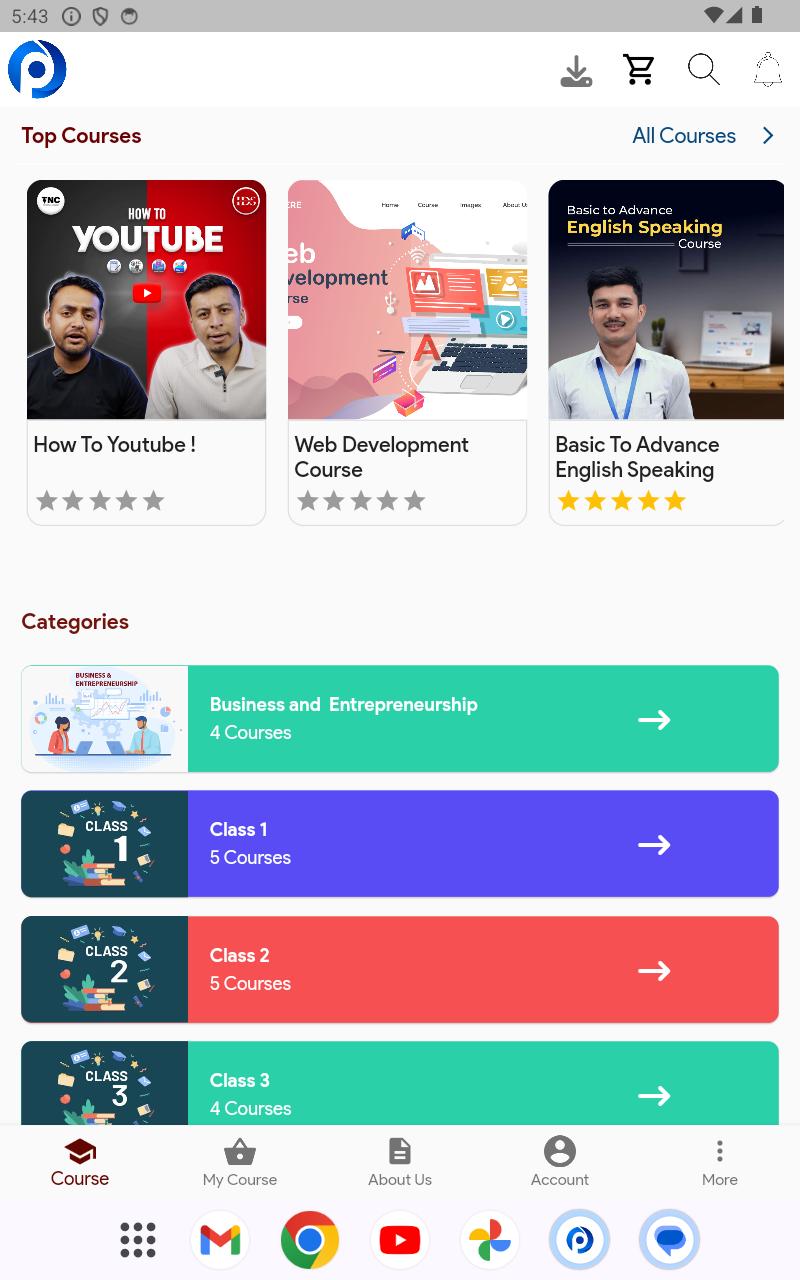Tap the search magnifier icon

click(x=704, y=70)
